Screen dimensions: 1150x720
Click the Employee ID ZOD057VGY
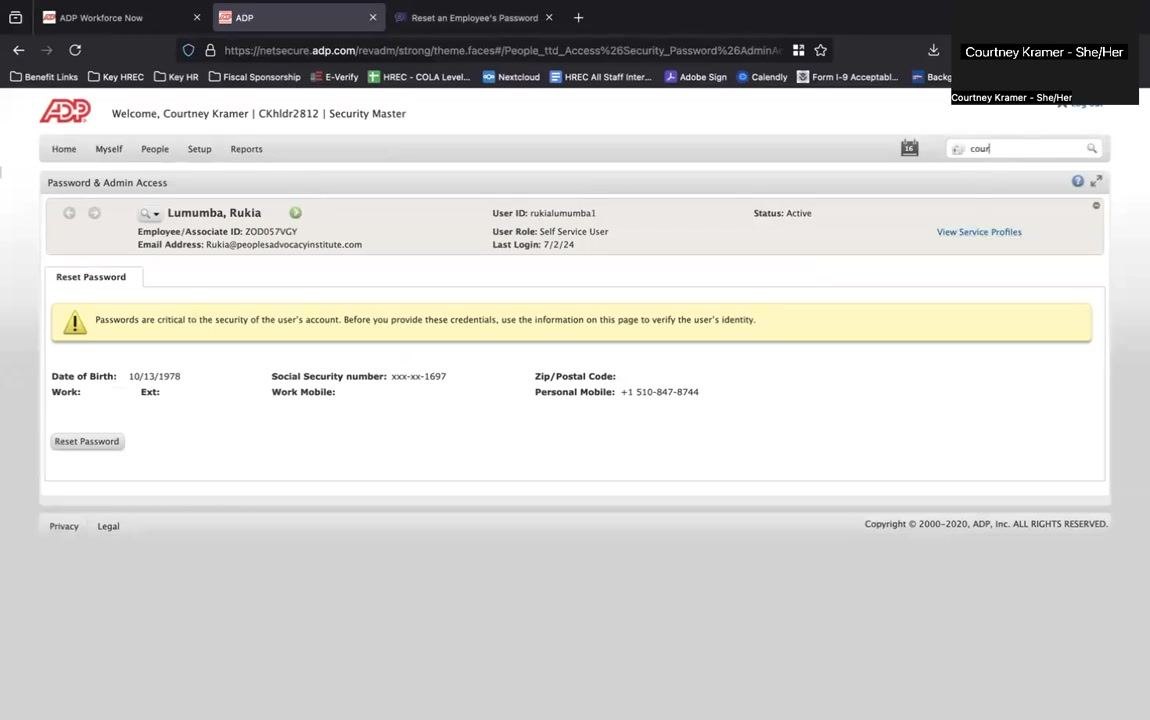tap(271, 232)
